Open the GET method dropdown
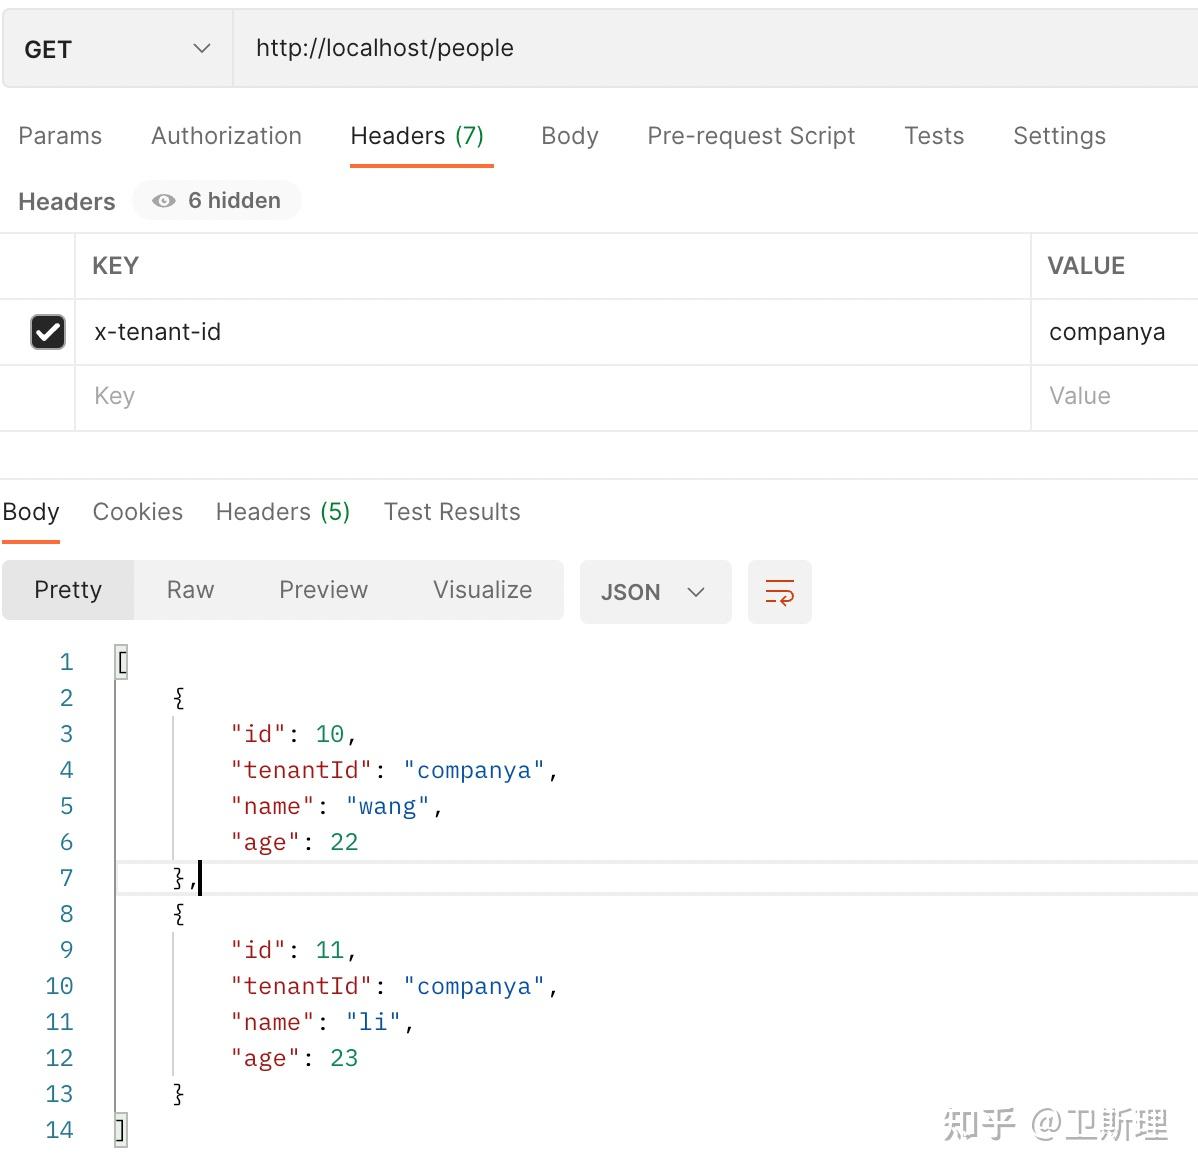Screen dimensions: 1198x1174 tap(117, 49)
